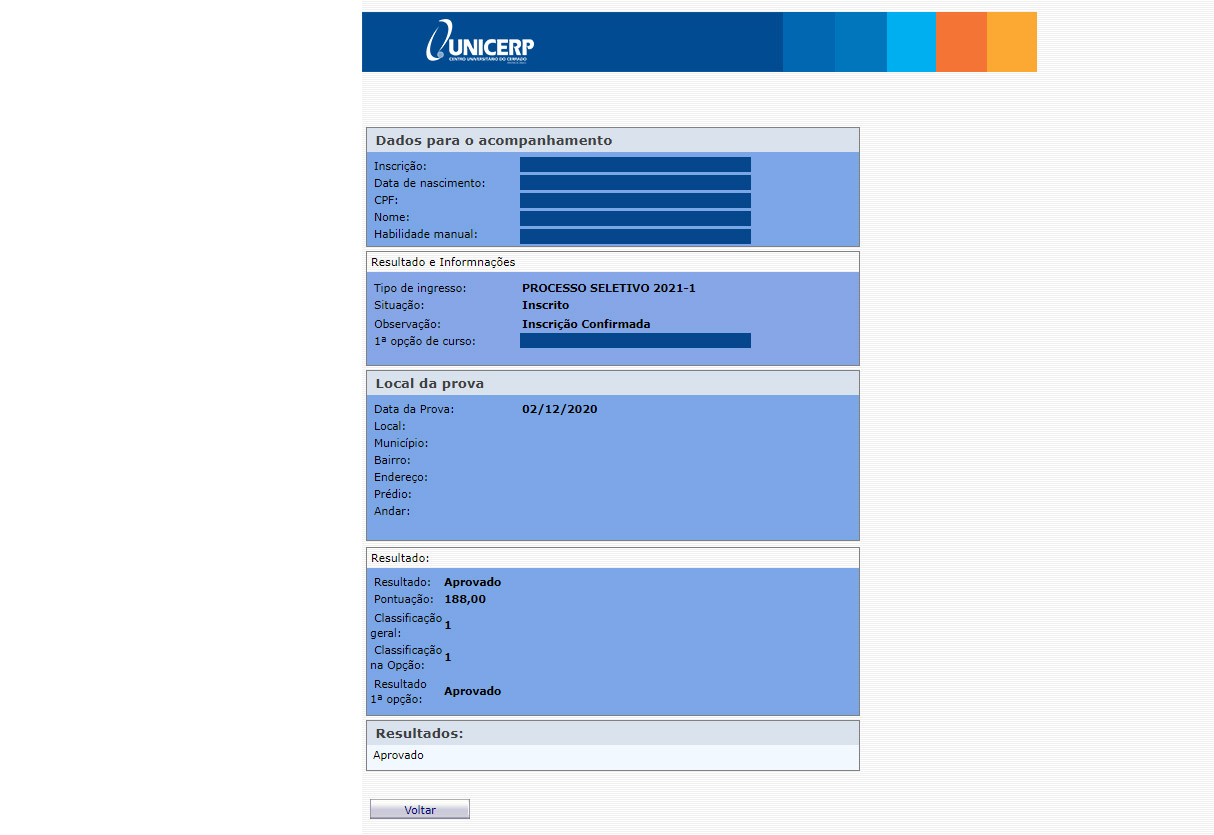Screen dimensions: 1214x835
Task: Click the redacted CPF field
Action: point(635,200)
